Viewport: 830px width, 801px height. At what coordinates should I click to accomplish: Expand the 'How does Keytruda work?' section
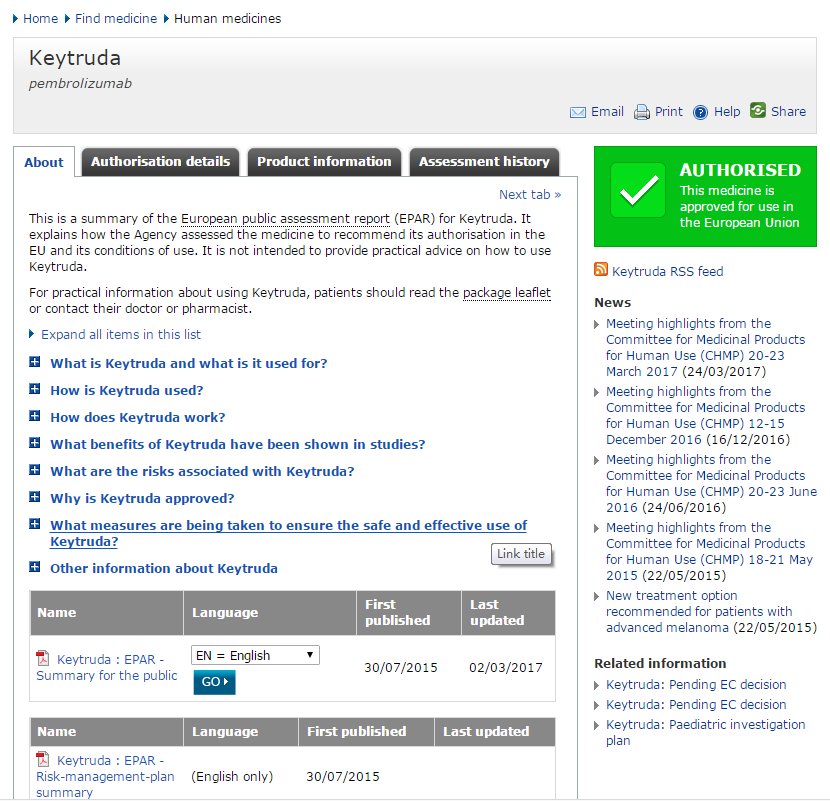coord(34,416)
